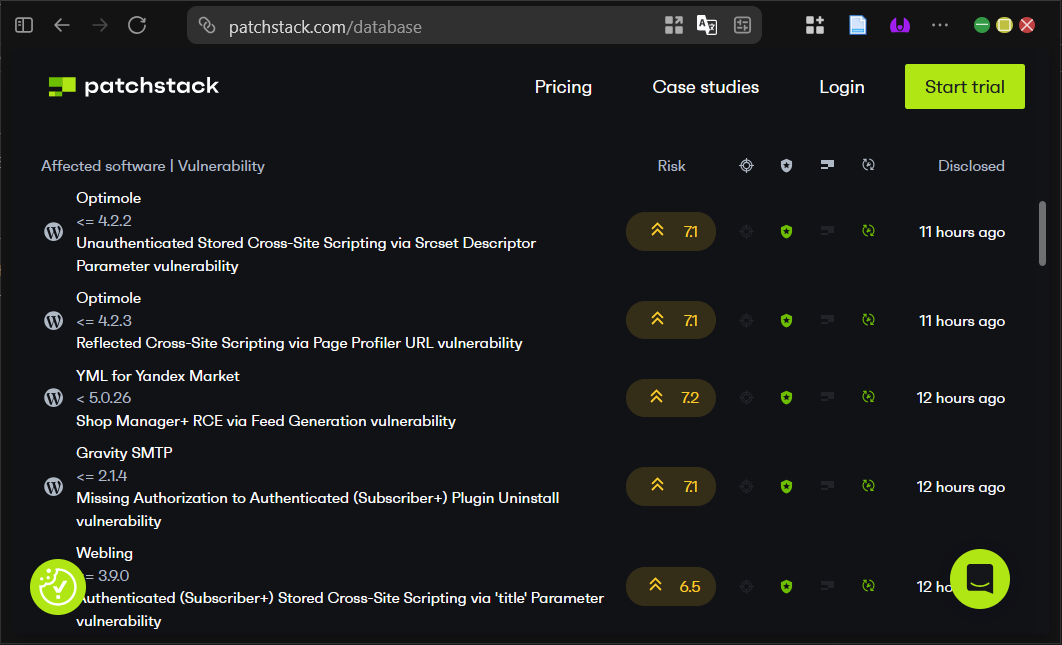The height and width of the screenshot is (645, 1062).
Task: Open the extensions add-grid icon
Action: (x=815, y=25)
